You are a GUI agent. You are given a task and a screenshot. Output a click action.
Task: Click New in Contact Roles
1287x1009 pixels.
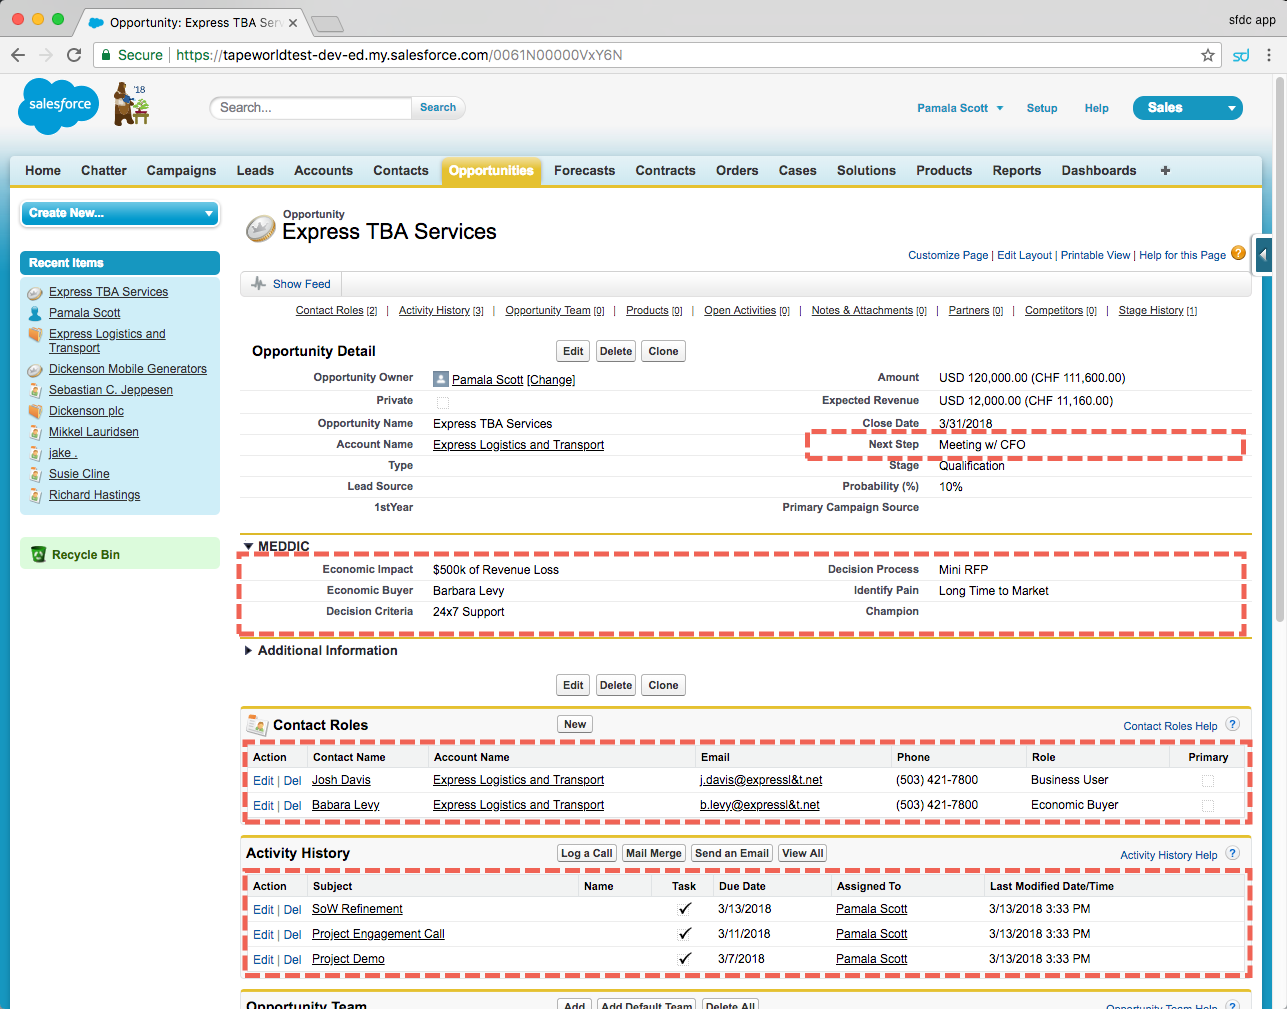[575, 724]
